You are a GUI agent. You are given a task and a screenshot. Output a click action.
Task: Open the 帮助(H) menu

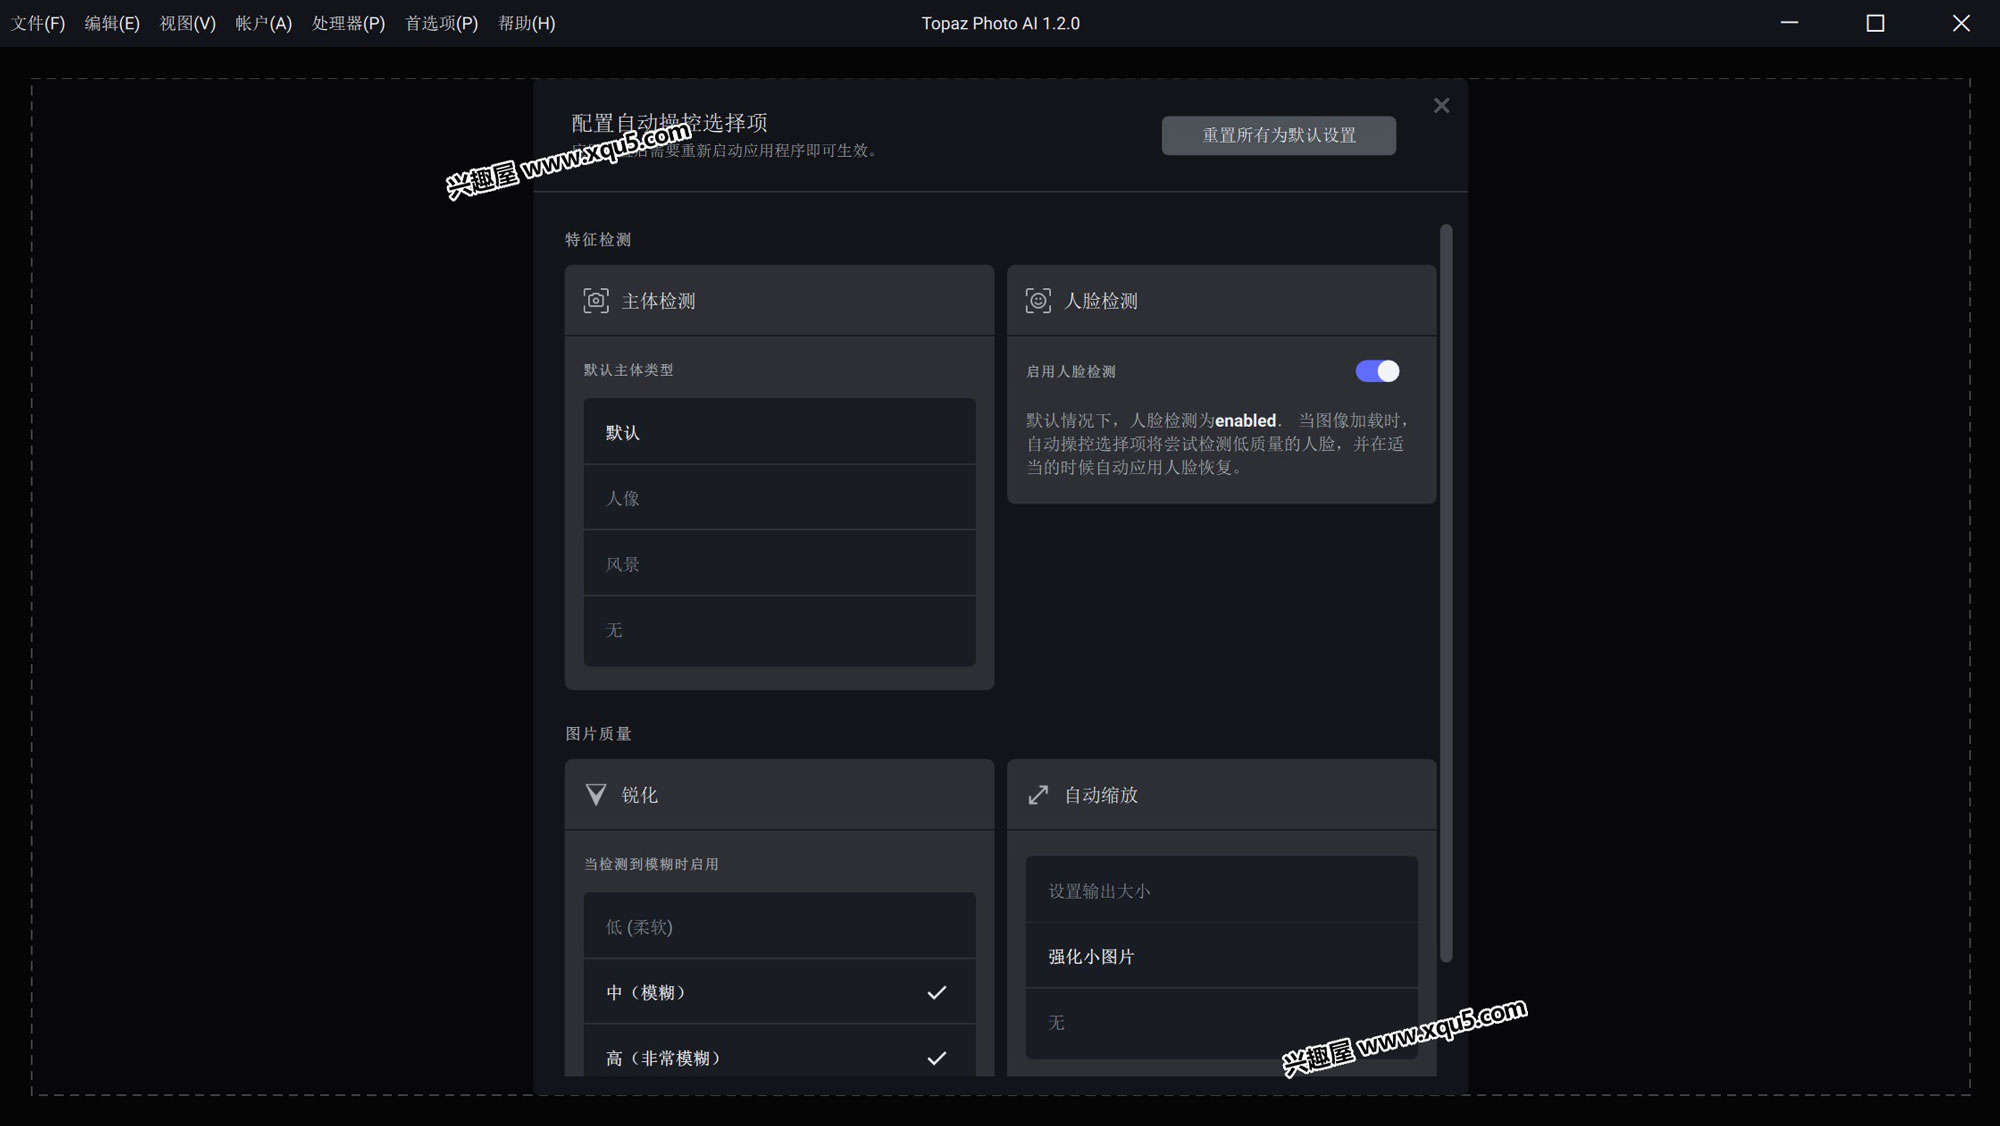pyautogui.click(x=526, y=23)
